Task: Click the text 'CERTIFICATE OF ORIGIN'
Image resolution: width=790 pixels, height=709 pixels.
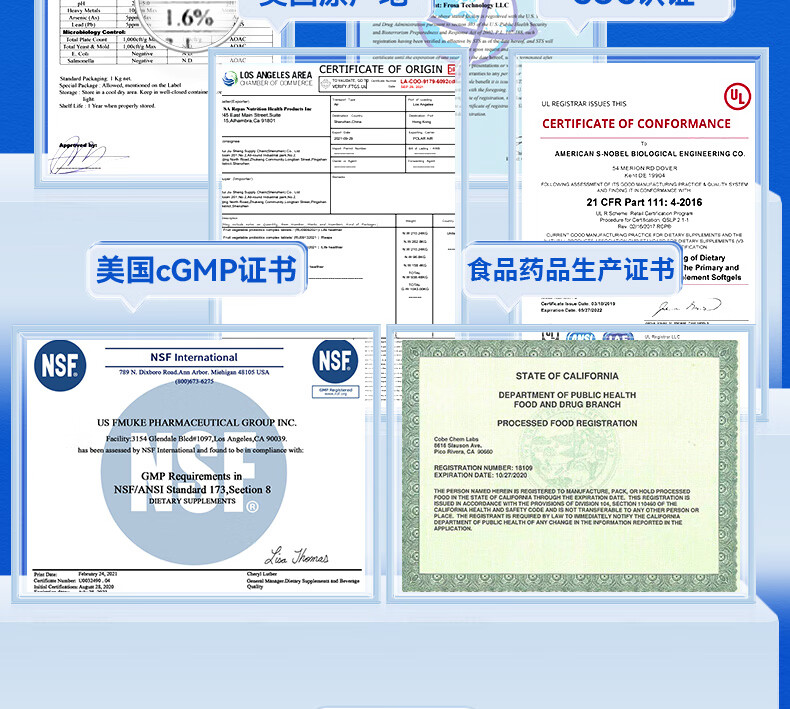Action: point(381,70)
